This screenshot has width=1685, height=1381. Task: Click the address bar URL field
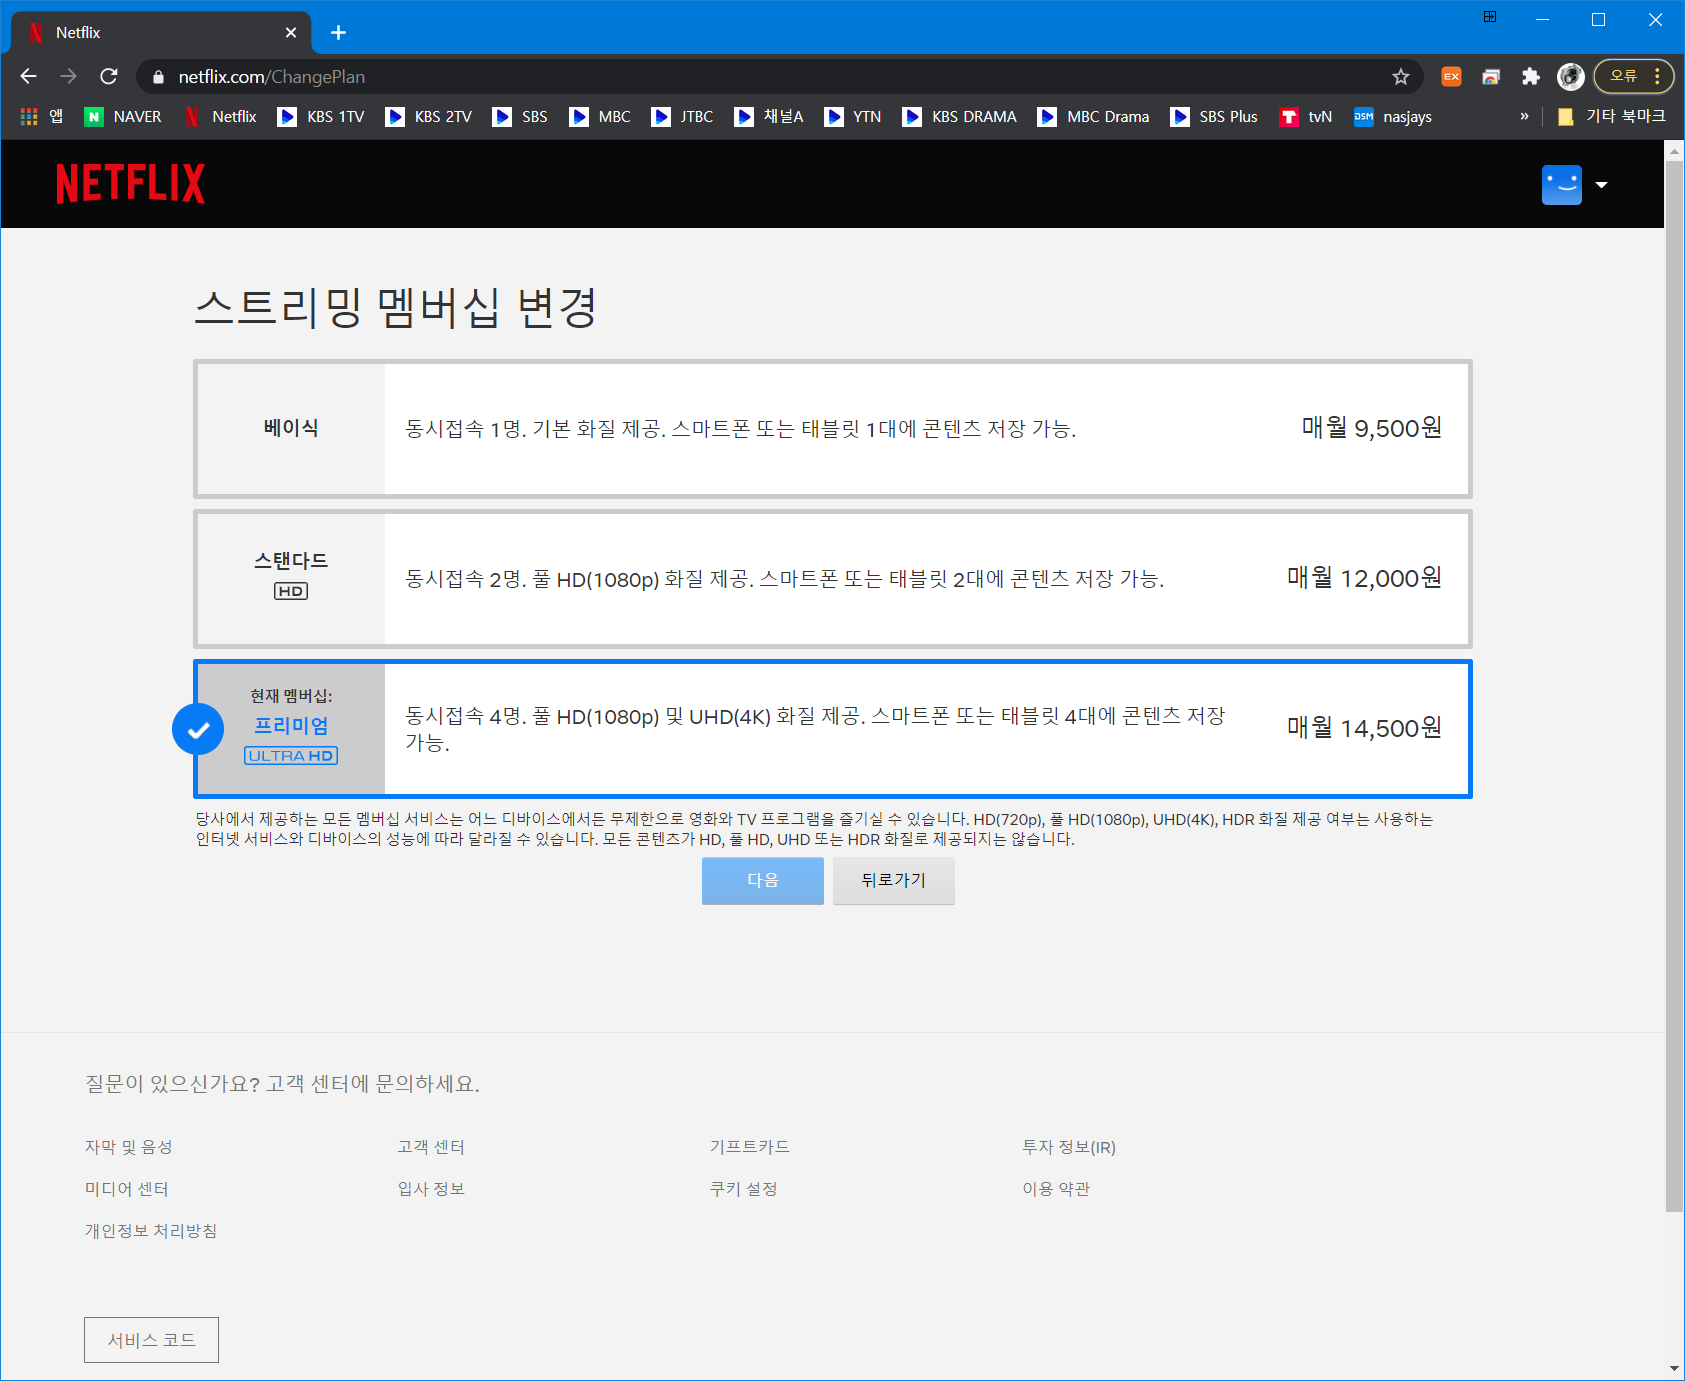point(780,76)
